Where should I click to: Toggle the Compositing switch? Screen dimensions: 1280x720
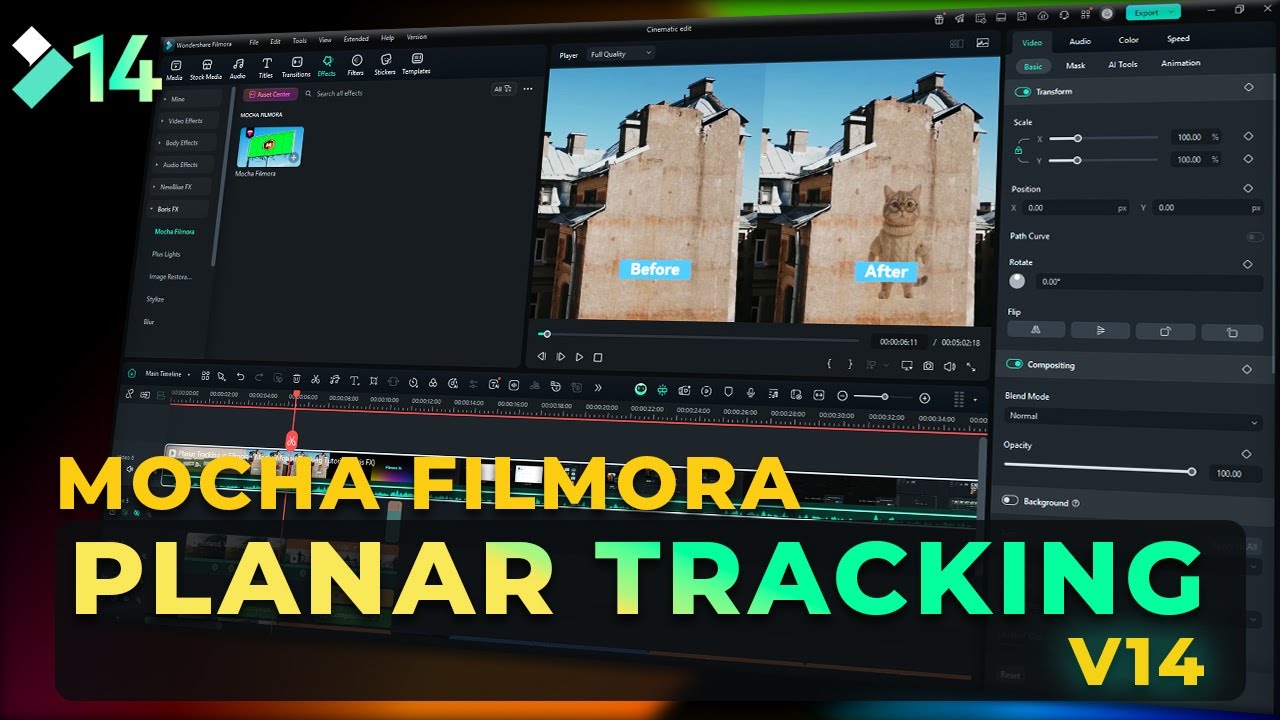click(1015, 364)
